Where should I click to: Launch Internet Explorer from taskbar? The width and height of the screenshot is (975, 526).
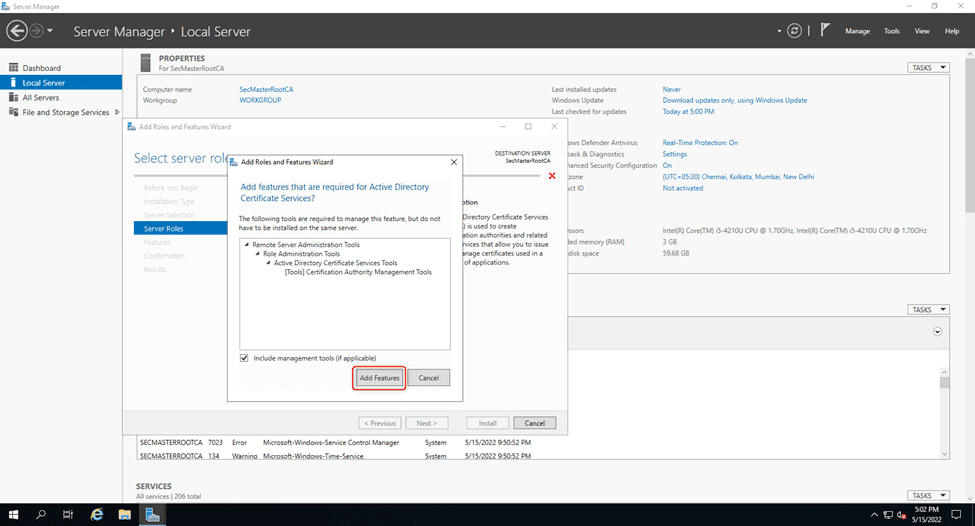coord(97,515)
